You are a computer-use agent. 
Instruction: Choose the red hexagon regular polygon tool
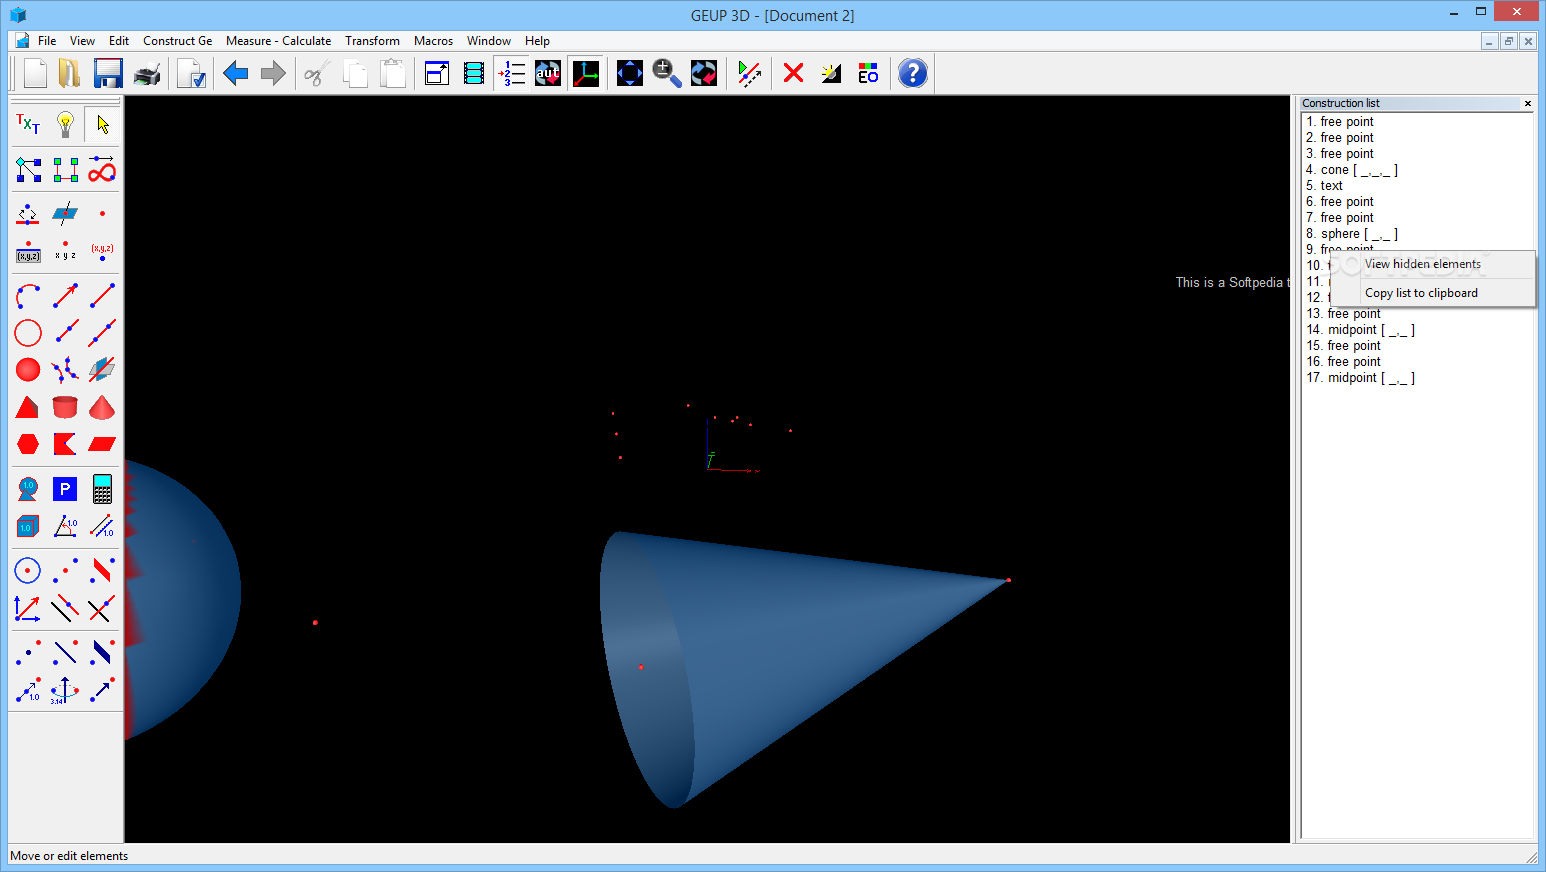pos(28,444)
